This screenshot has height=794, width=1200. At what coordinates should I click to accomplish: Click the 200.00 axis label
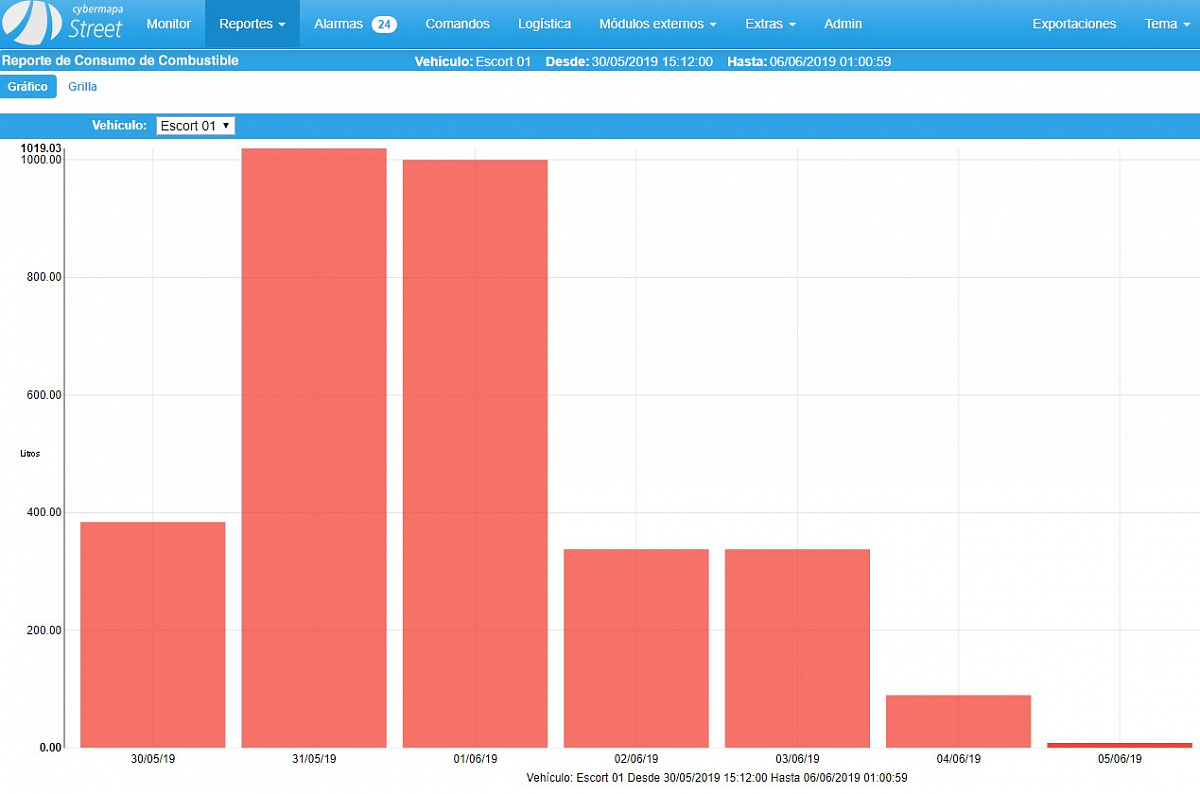pos(44,630)
